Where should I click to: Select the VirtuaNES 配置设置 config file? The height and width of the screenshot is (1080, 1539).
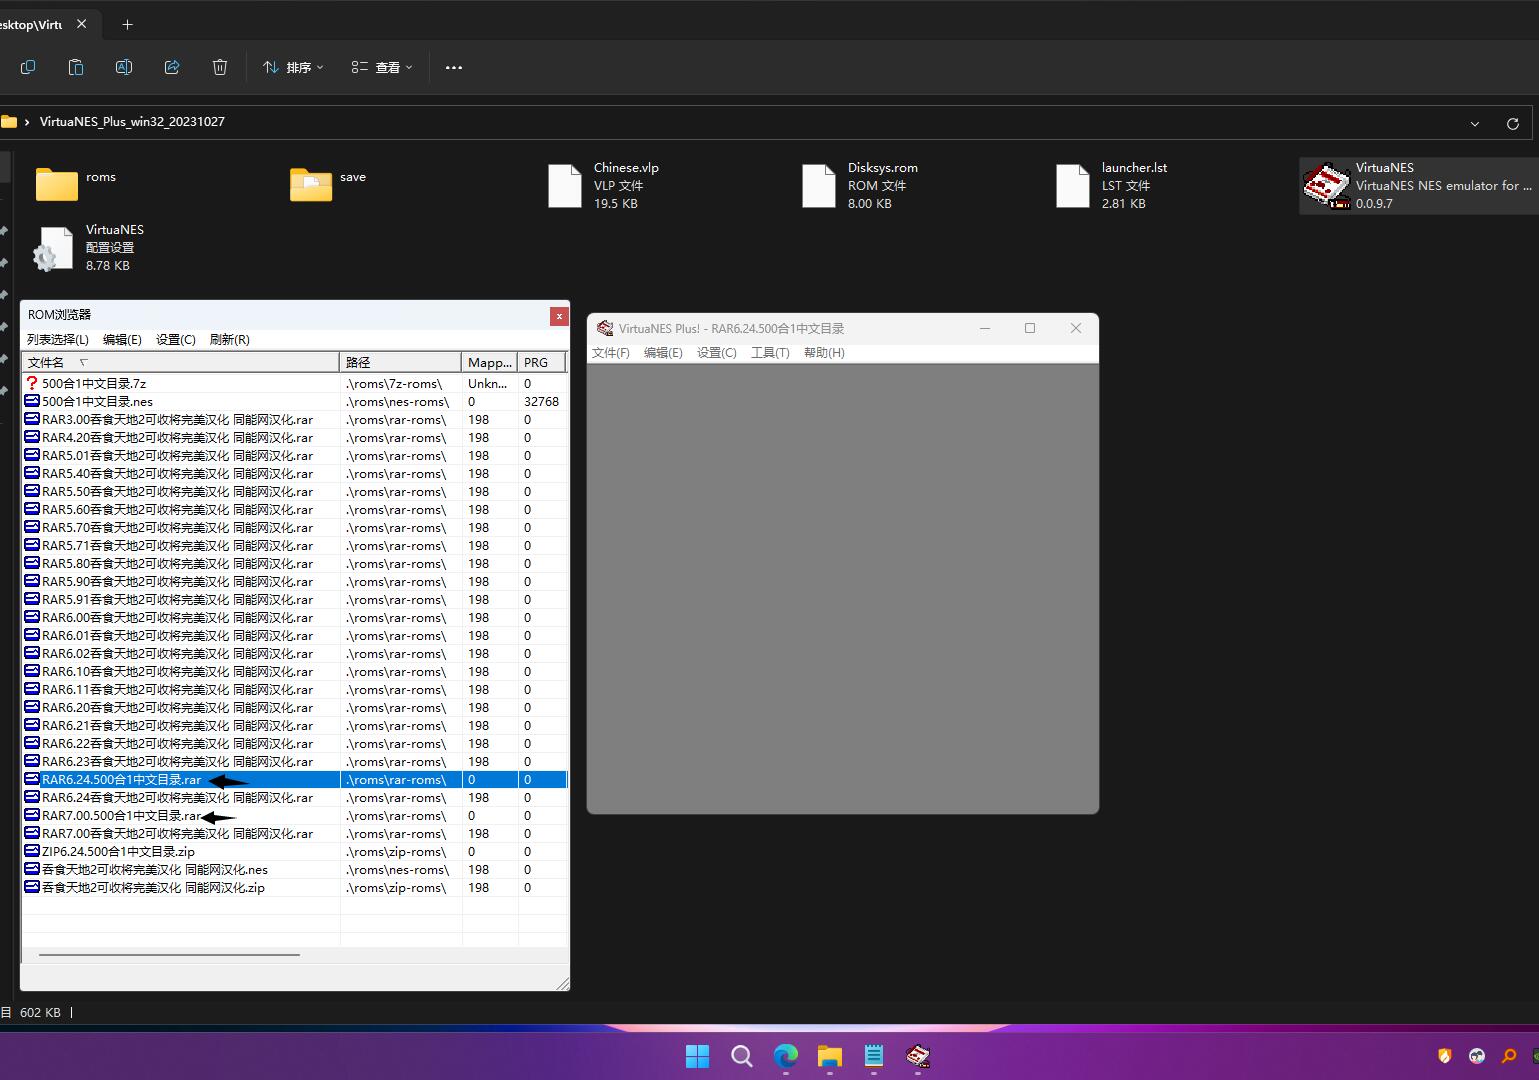(90, 247)
